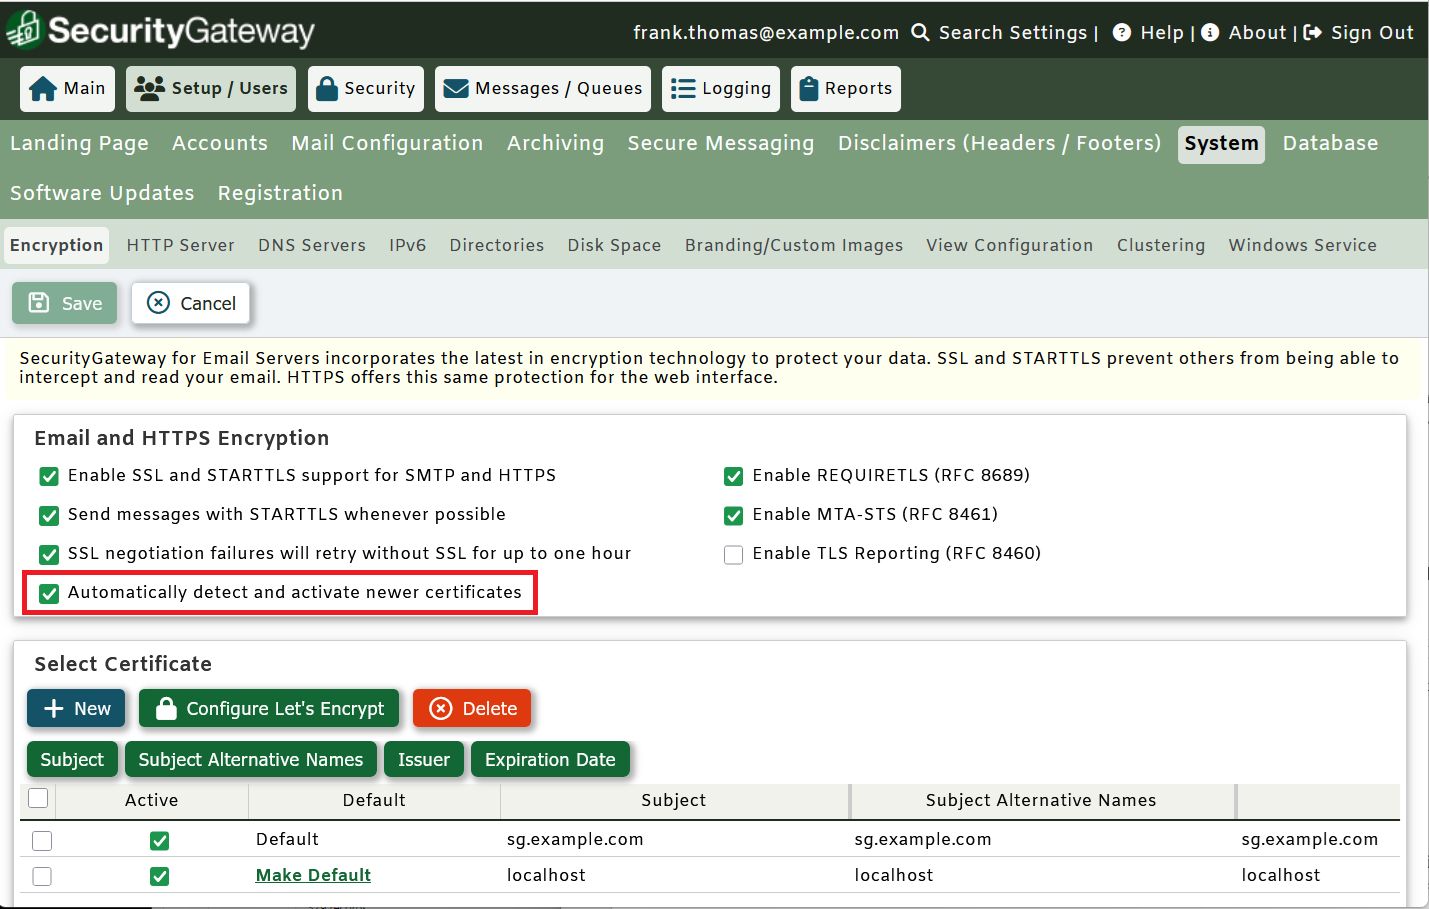Screen dimensions: 1429x909
Task: Open Mail Configuration section
Action: click(387, 144)
